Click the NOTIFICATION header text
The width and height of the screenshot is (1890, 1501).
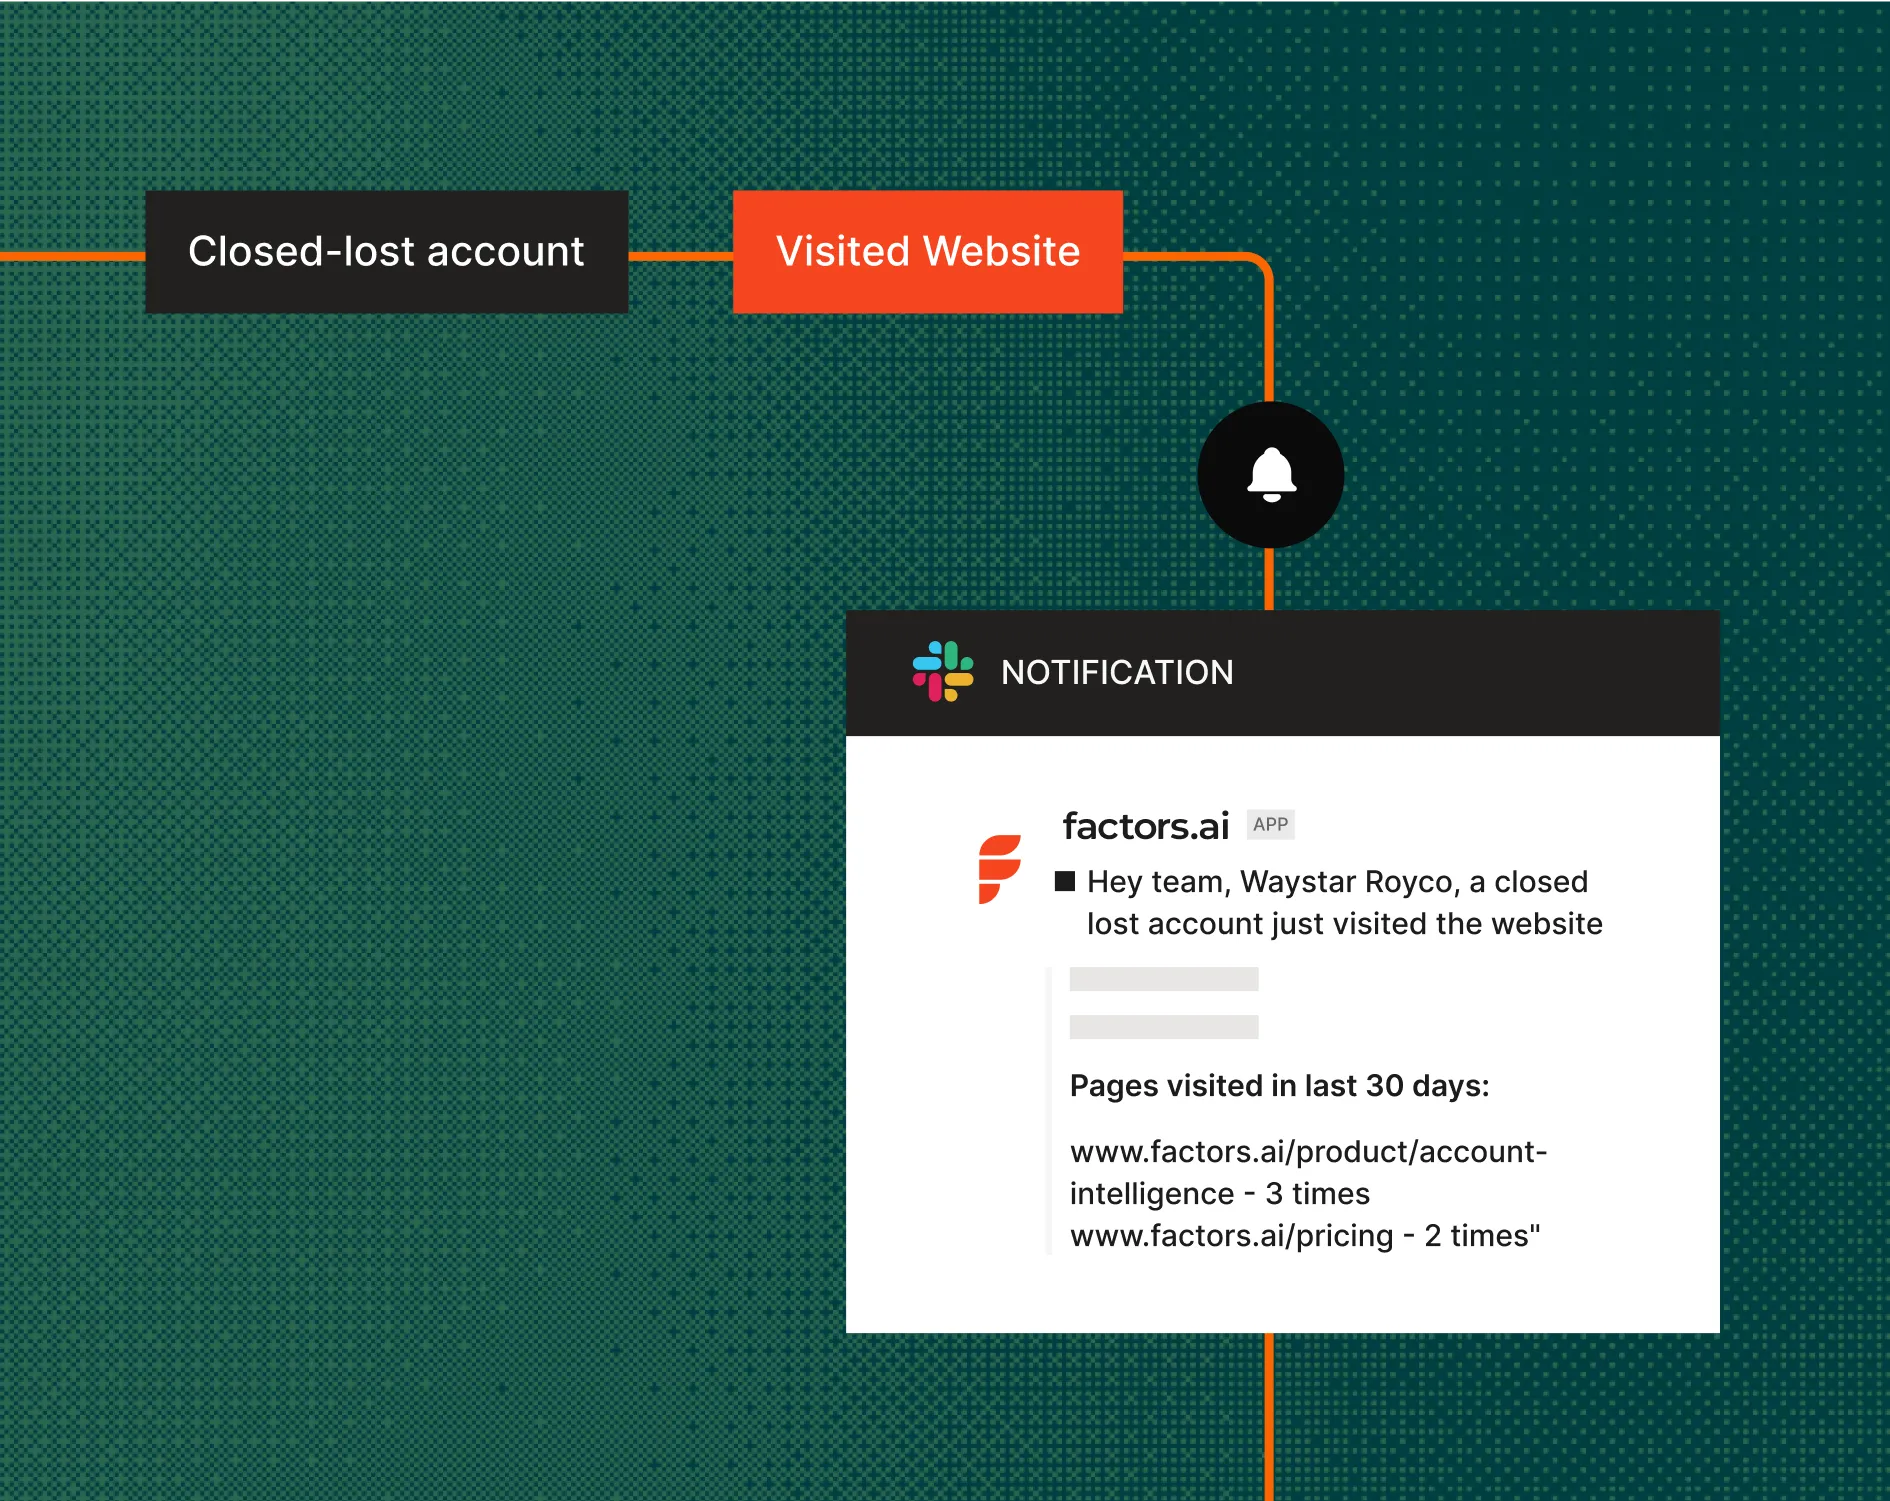[1117, 673]
